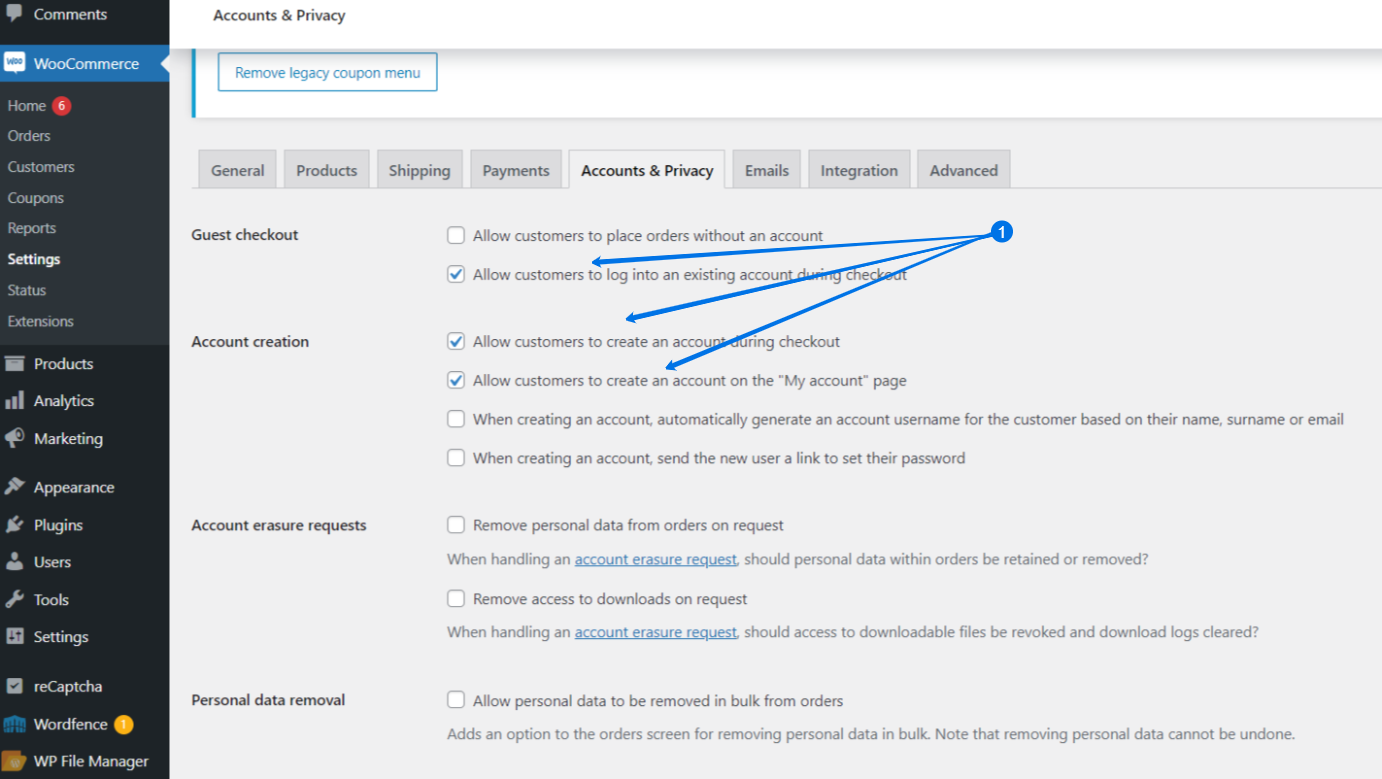
Task: Switch to the Payments tab
Action: (516, 169)
